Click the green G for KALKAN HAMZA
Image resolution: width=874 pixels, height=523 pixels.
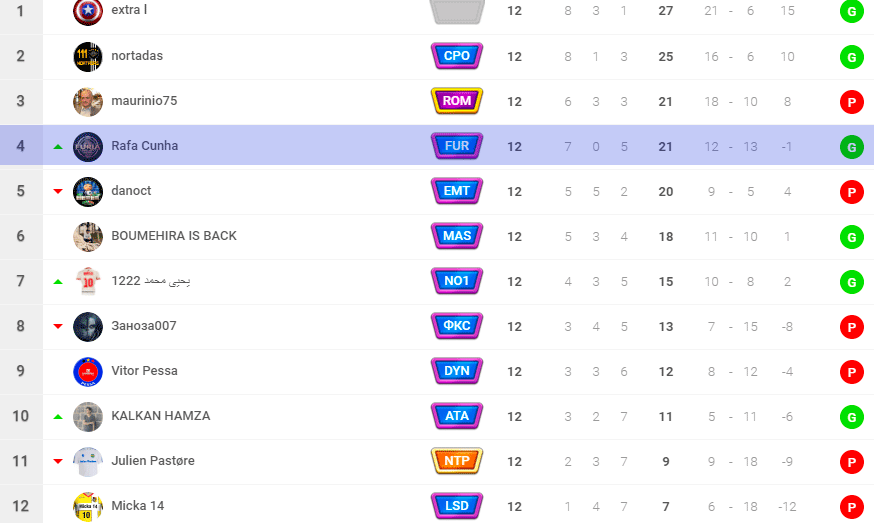(x=851, y=417)
